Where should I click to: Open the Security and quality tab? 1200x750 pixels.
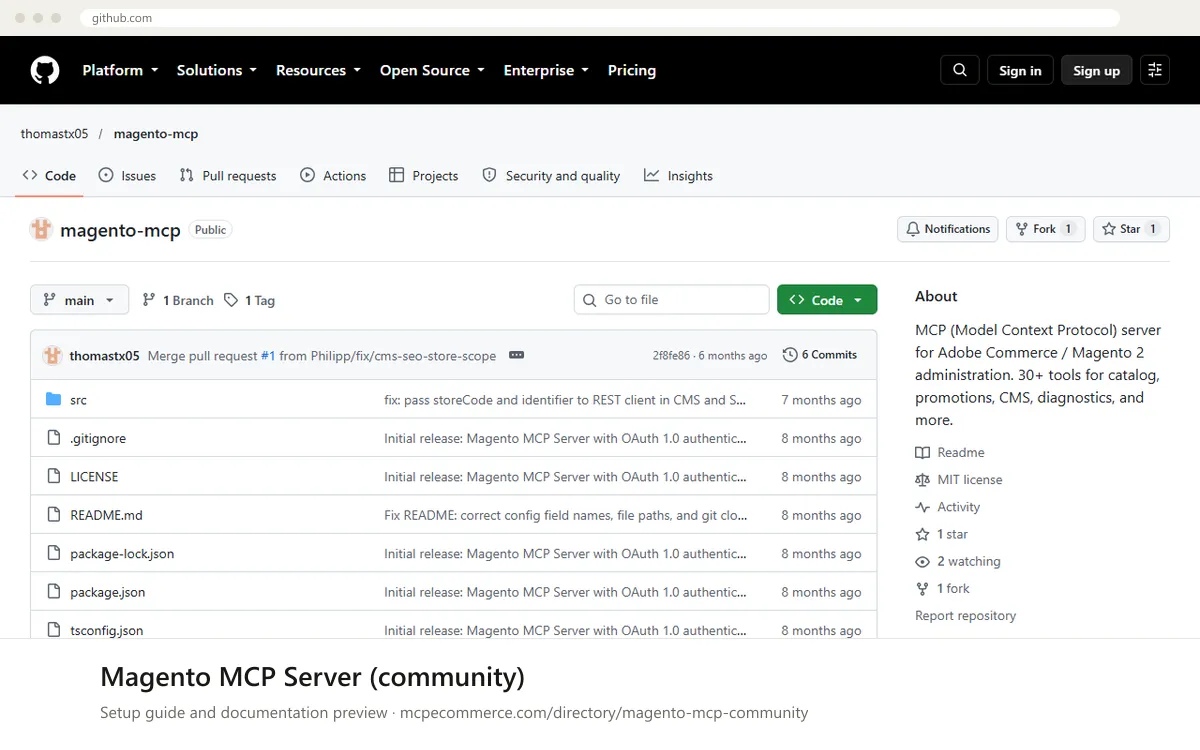point(551,176)
